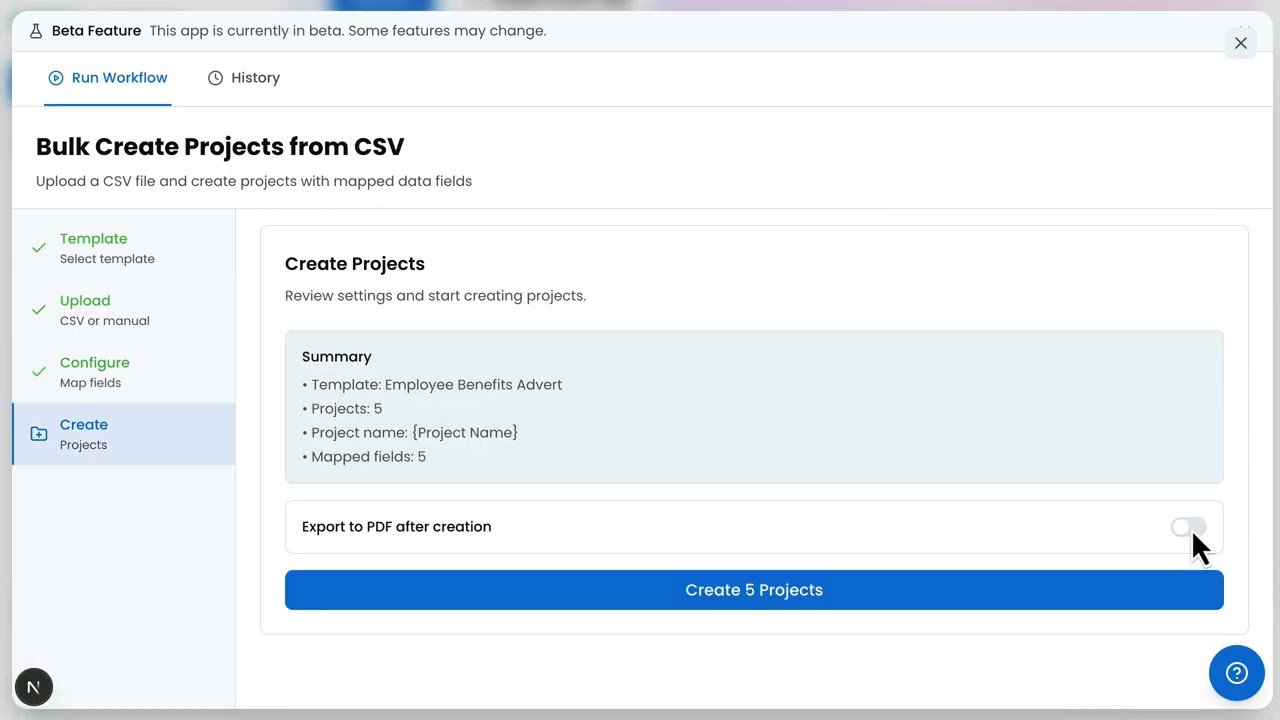The image size is (1280, 720).
Task: Click the folder-plus icon beside Create
Action: click(39, 434)
